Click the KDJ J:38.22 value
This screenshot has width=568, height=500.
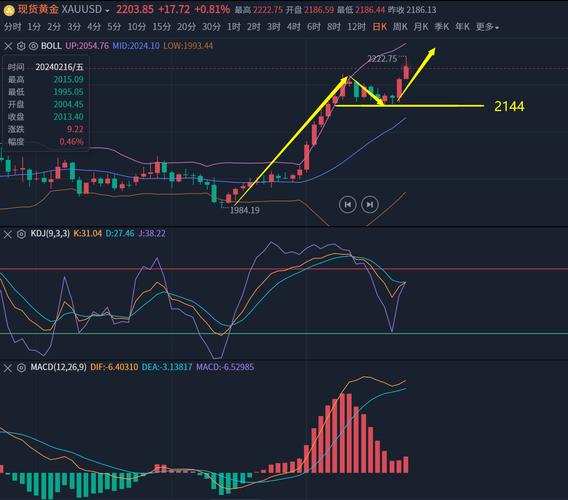tap(151, 234)
